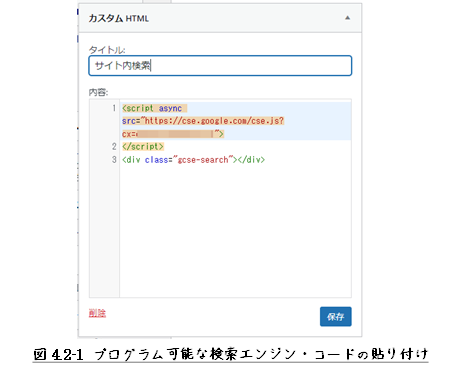Click line number 1 in gutter
462x375 pixels.
click(114, 108)
